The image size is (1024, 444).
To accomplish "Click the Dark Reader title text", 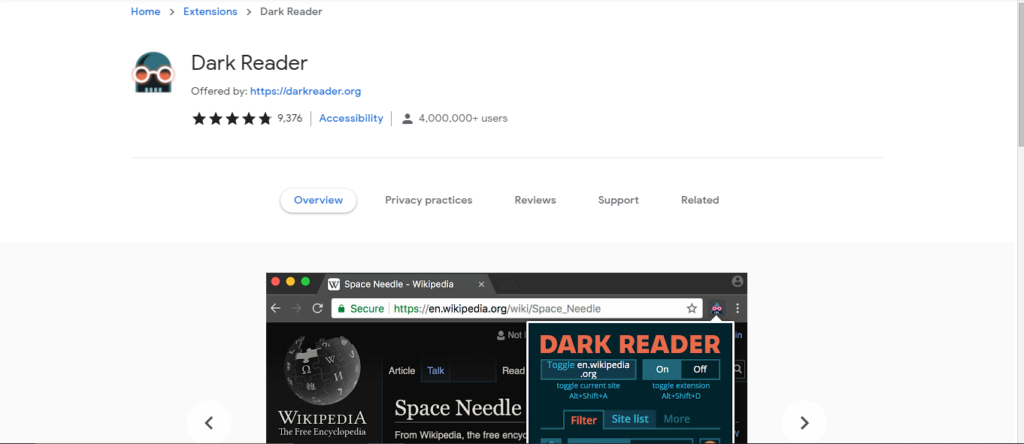I will pyautogui.click(x=249, y=63).
